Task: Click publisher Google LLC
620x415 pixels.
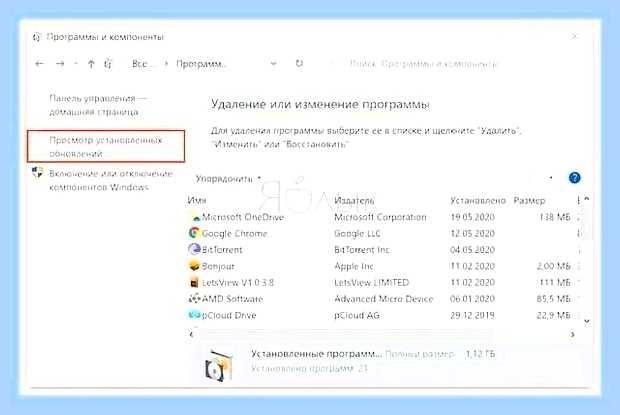Action: click(357, 234)
